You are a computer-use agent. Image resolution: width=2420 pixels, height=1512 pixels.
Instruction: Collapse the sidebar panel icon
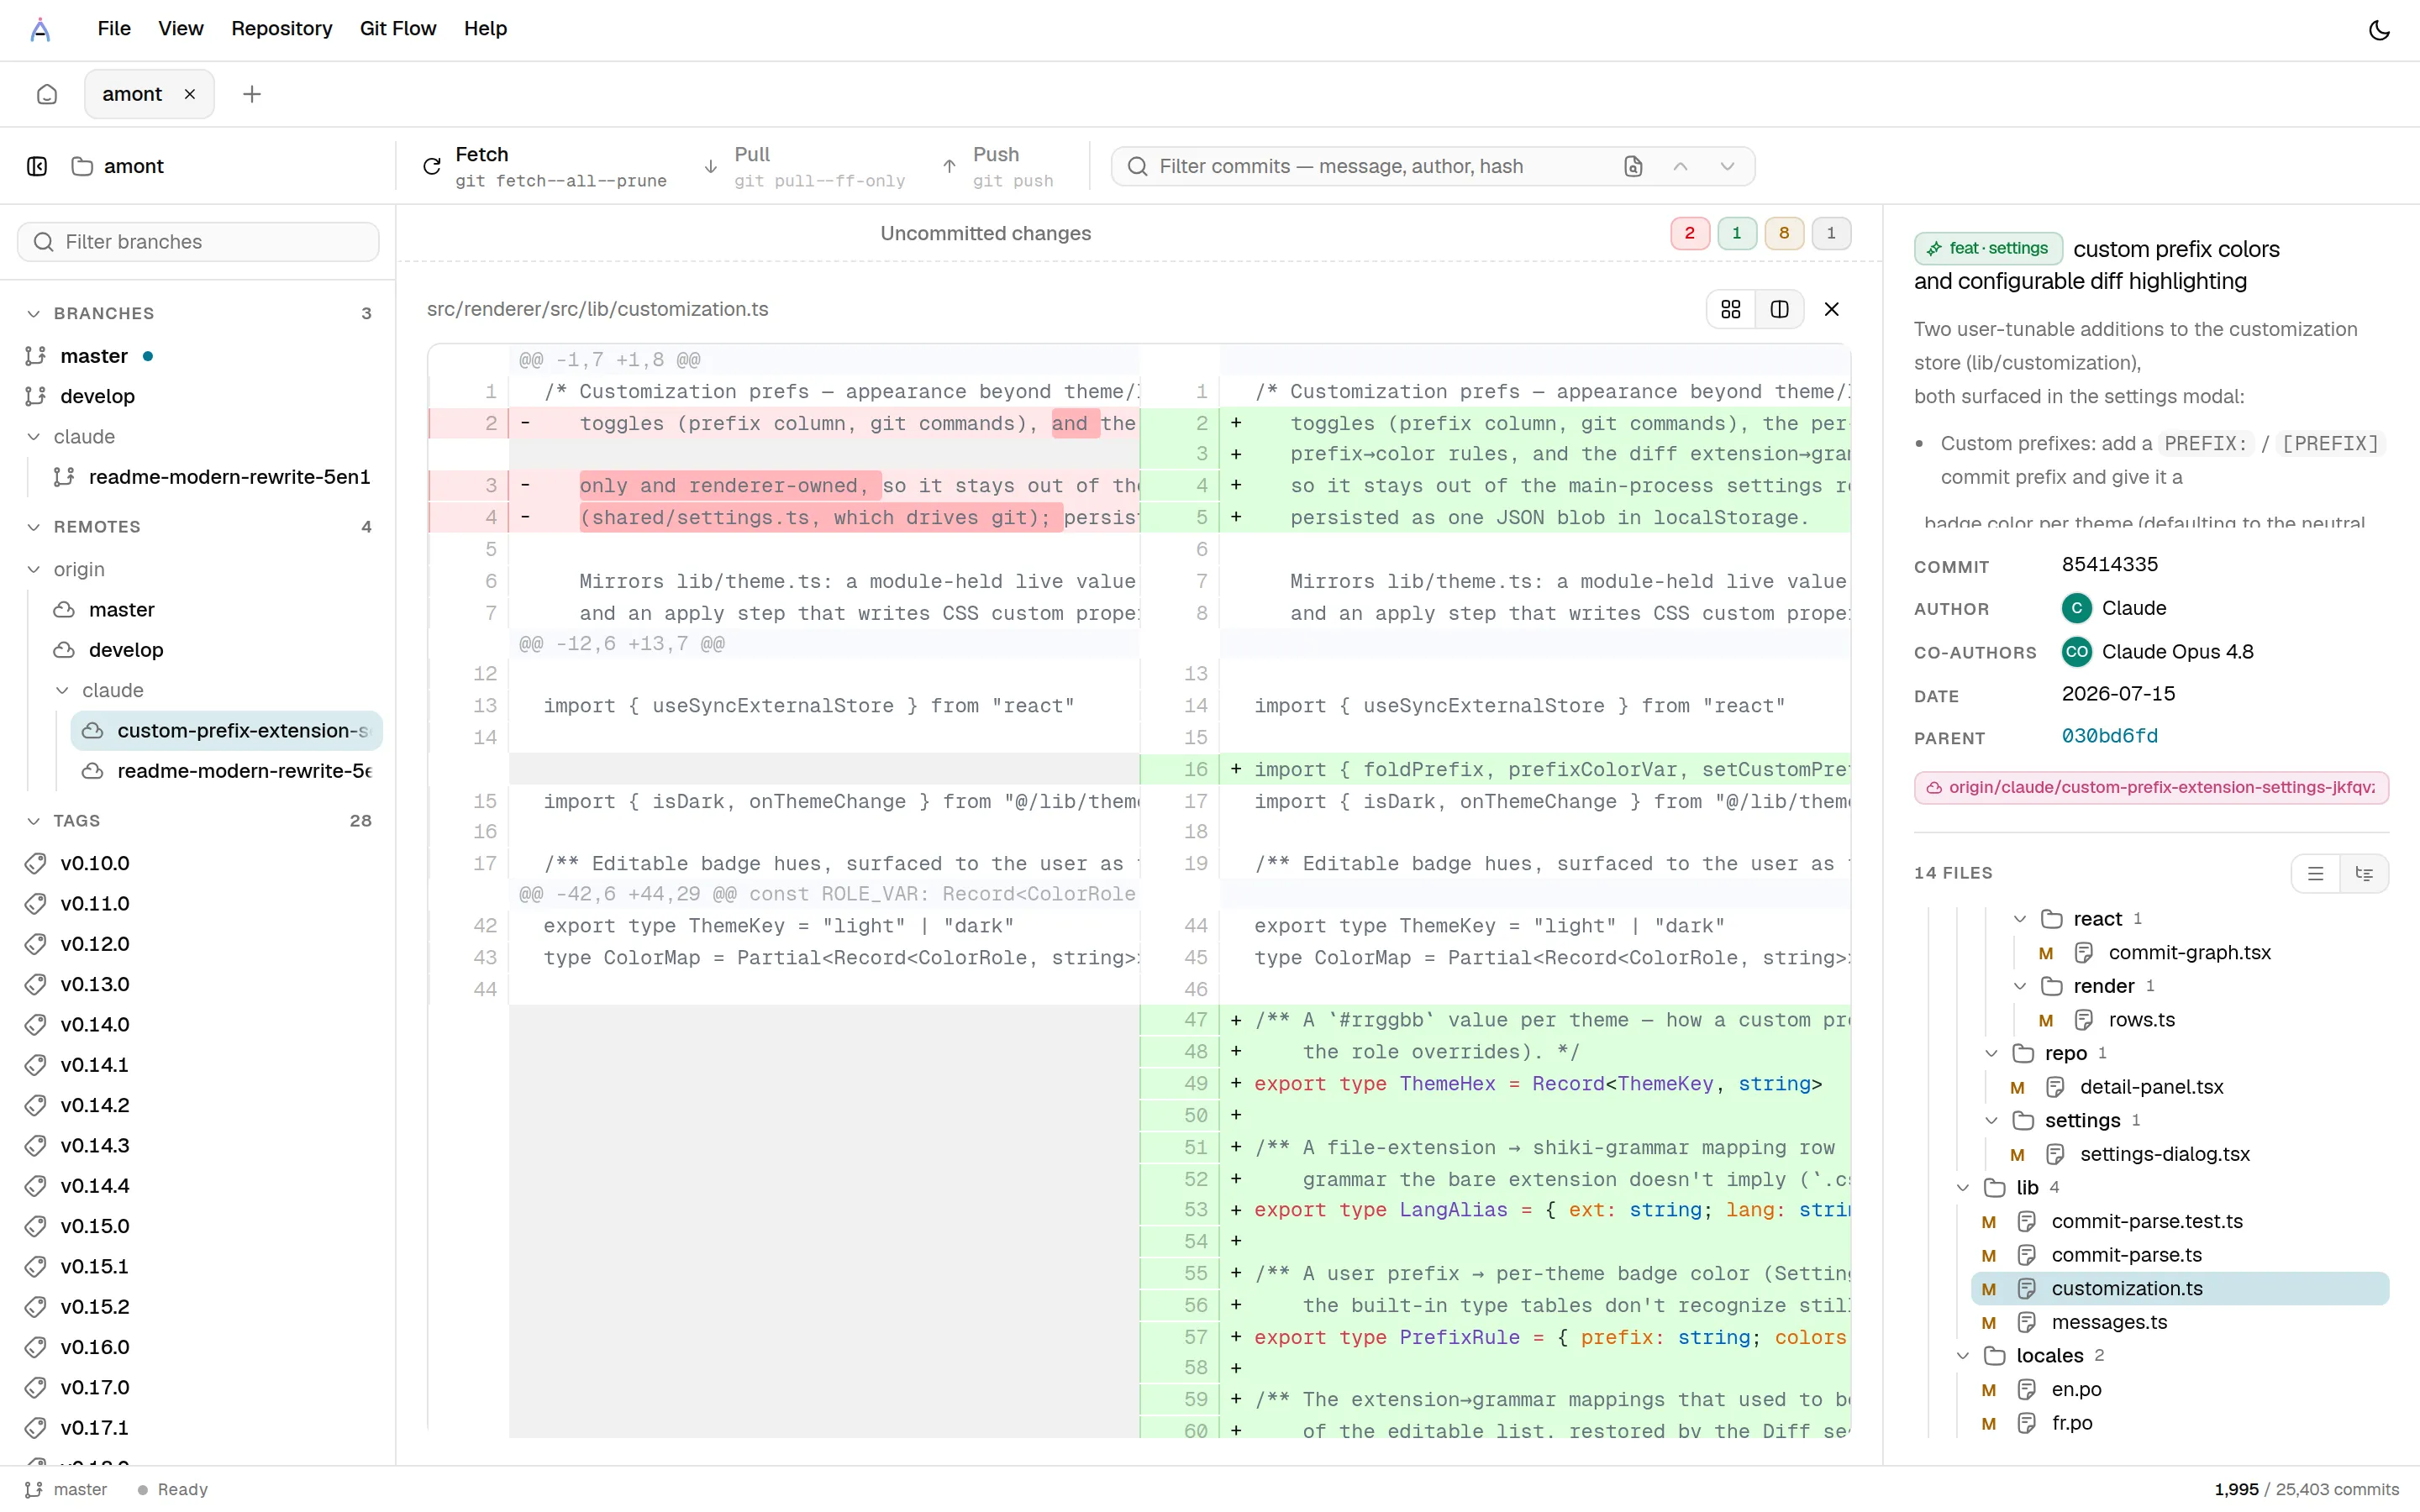point(37,166)
